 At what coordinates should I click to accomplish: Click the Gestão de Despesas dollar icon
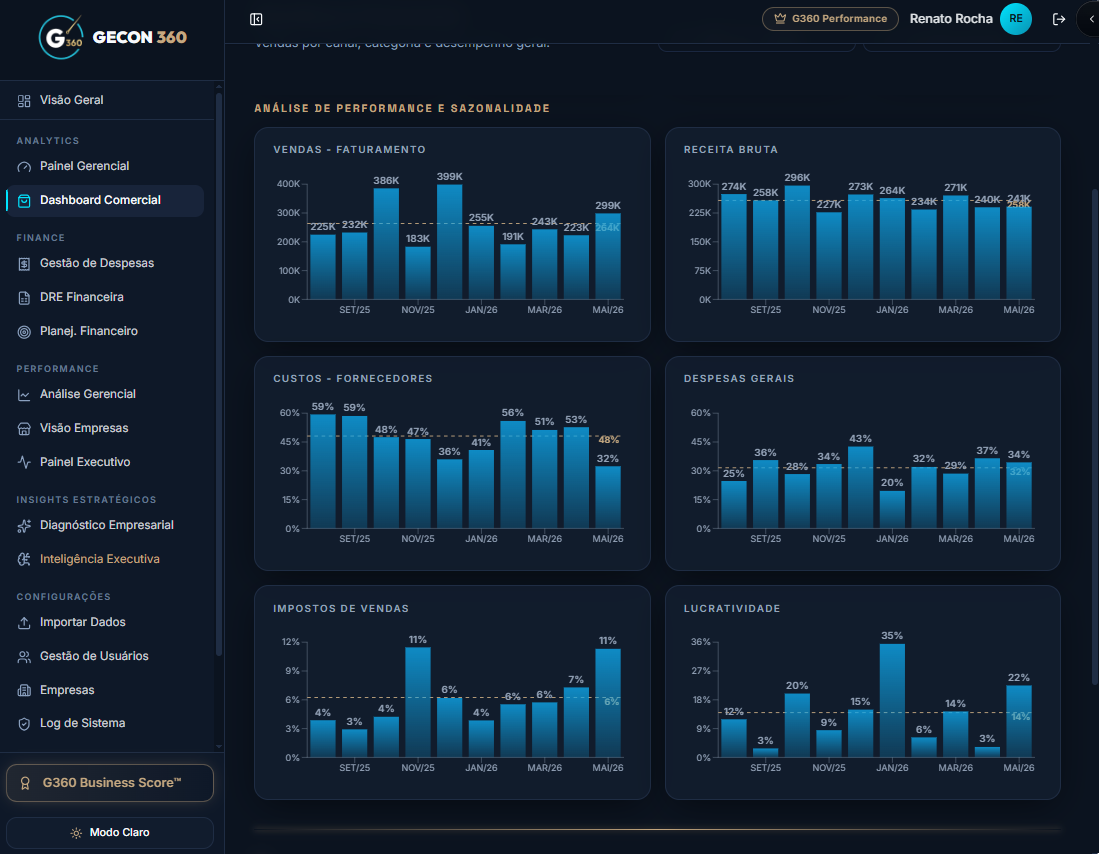coord(24,264)
